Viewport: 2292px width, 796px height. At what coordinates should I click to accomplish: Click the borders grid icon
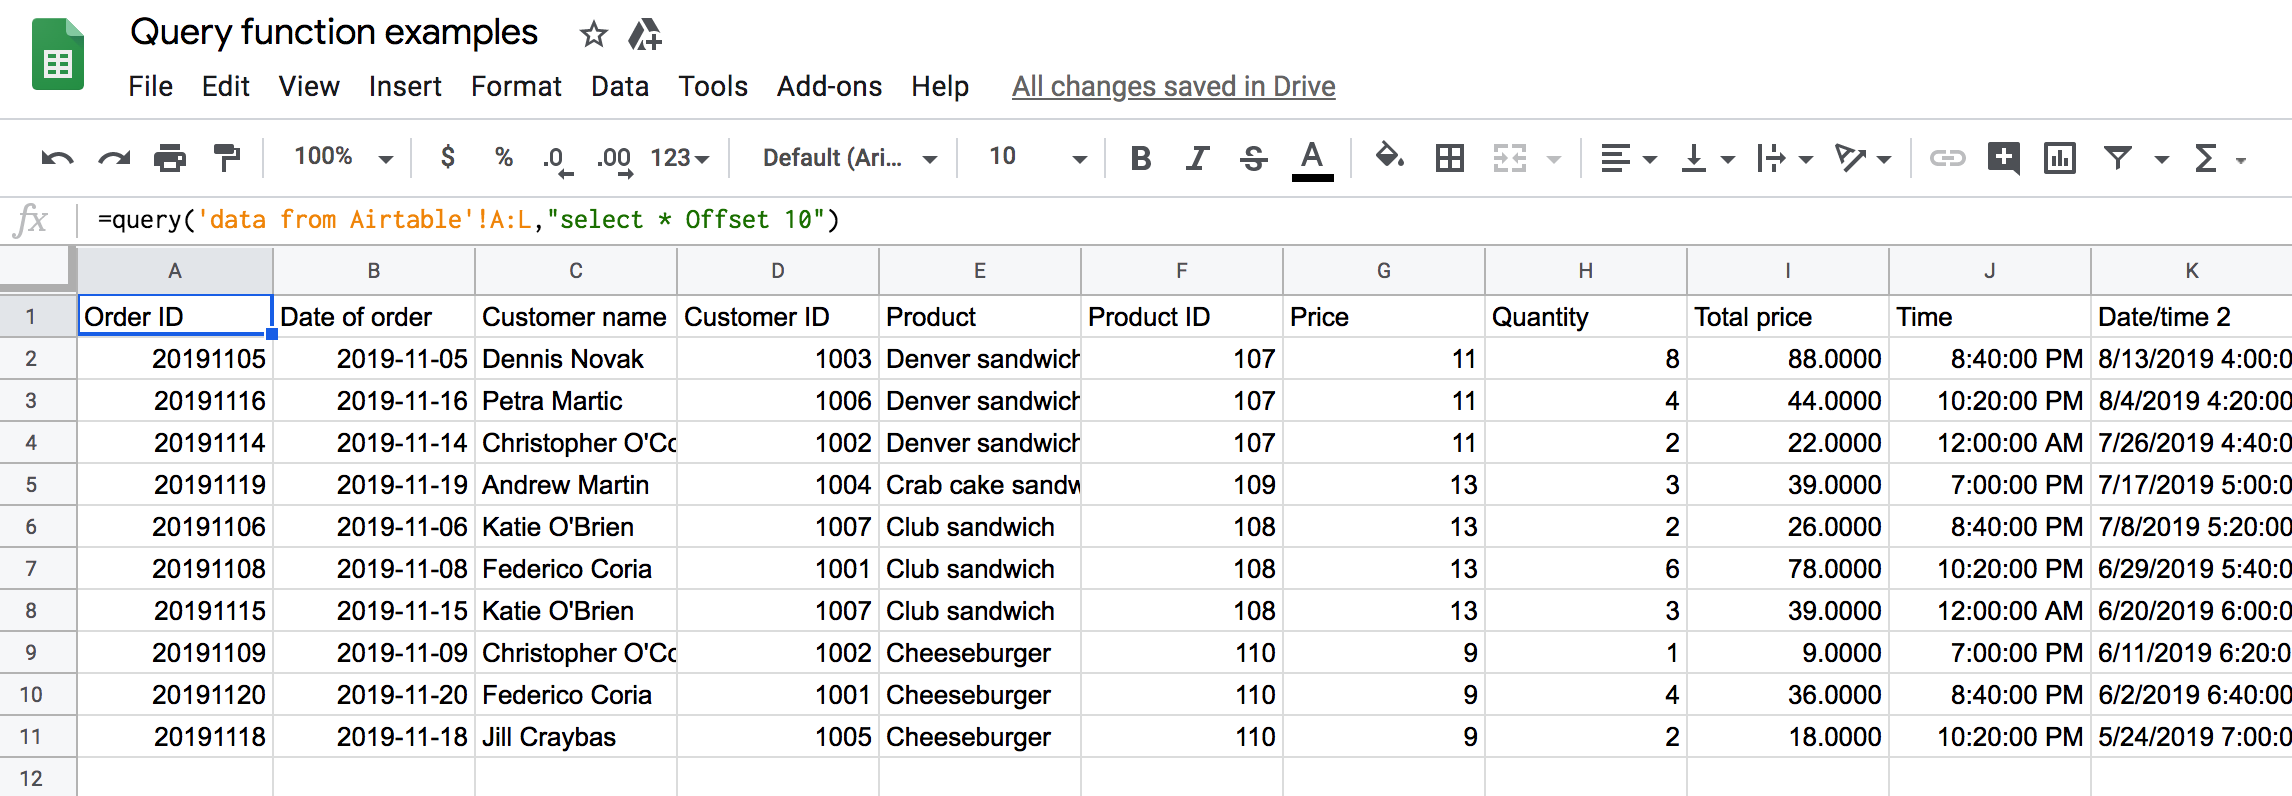1449,158
